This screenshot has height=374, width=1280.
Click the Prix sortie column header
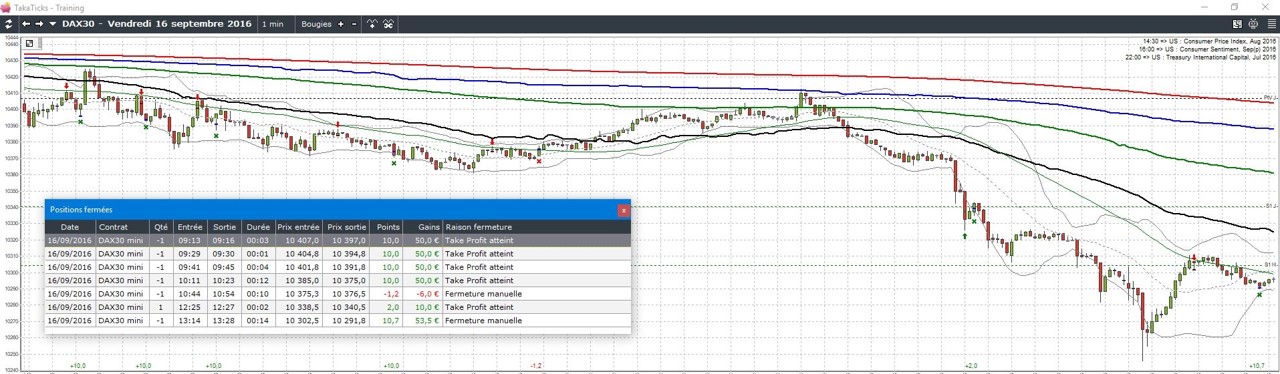[x=347, y=227]
